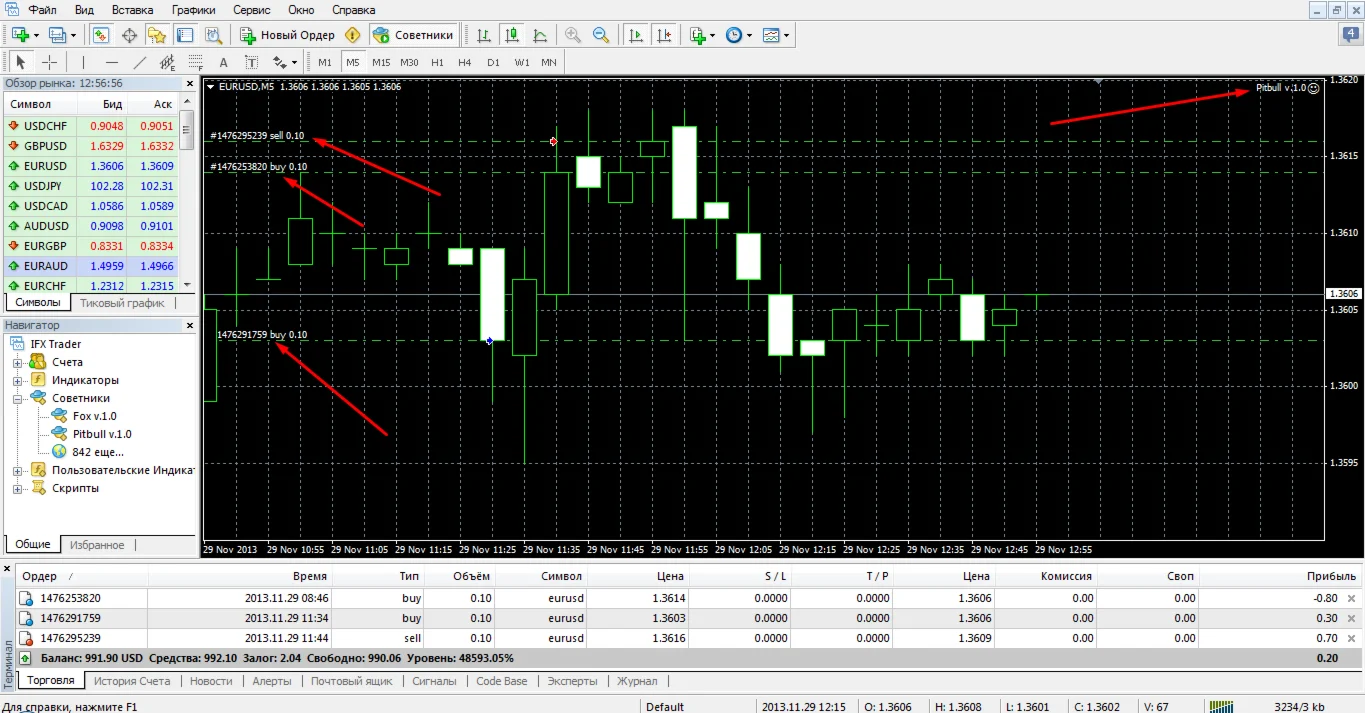1365x713 pixels.
Task: Open the Pitbull v.1.0 advisor in Navigator
Action: coord(101,434)
